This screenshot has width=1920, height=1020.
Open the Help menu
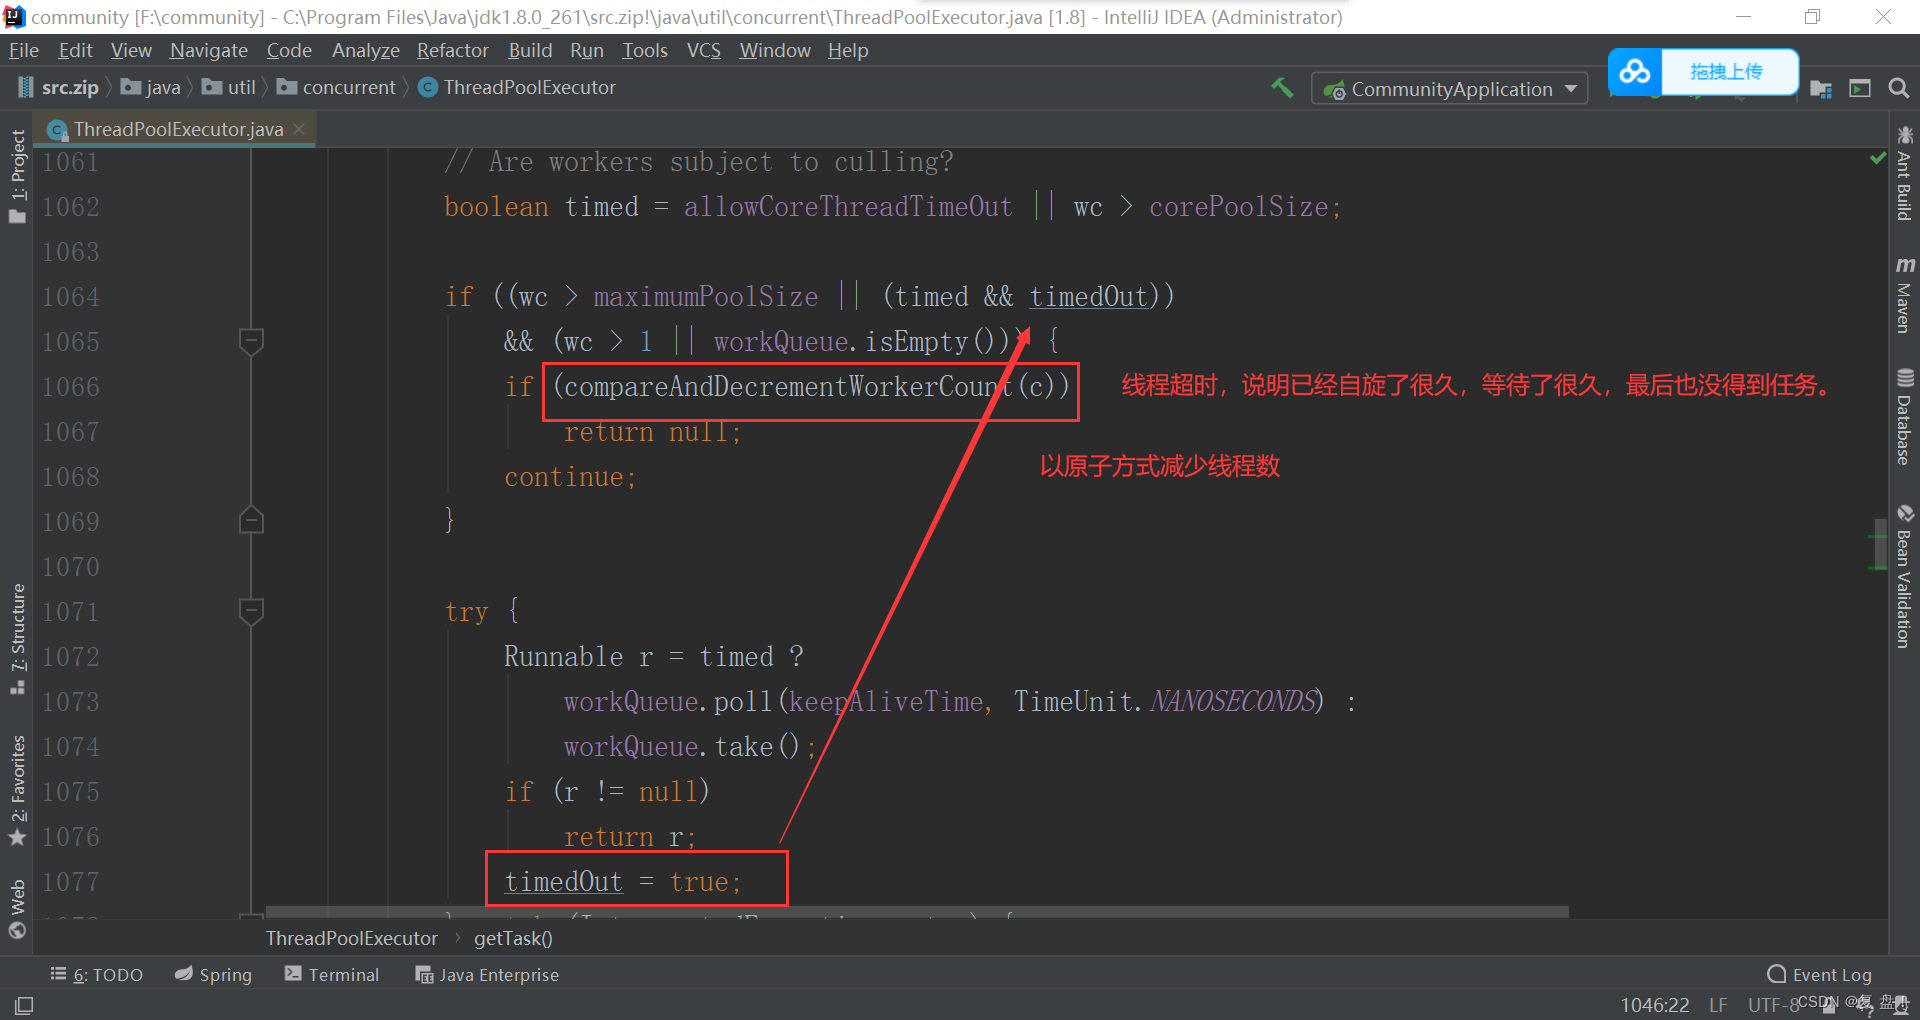(848, 50)
